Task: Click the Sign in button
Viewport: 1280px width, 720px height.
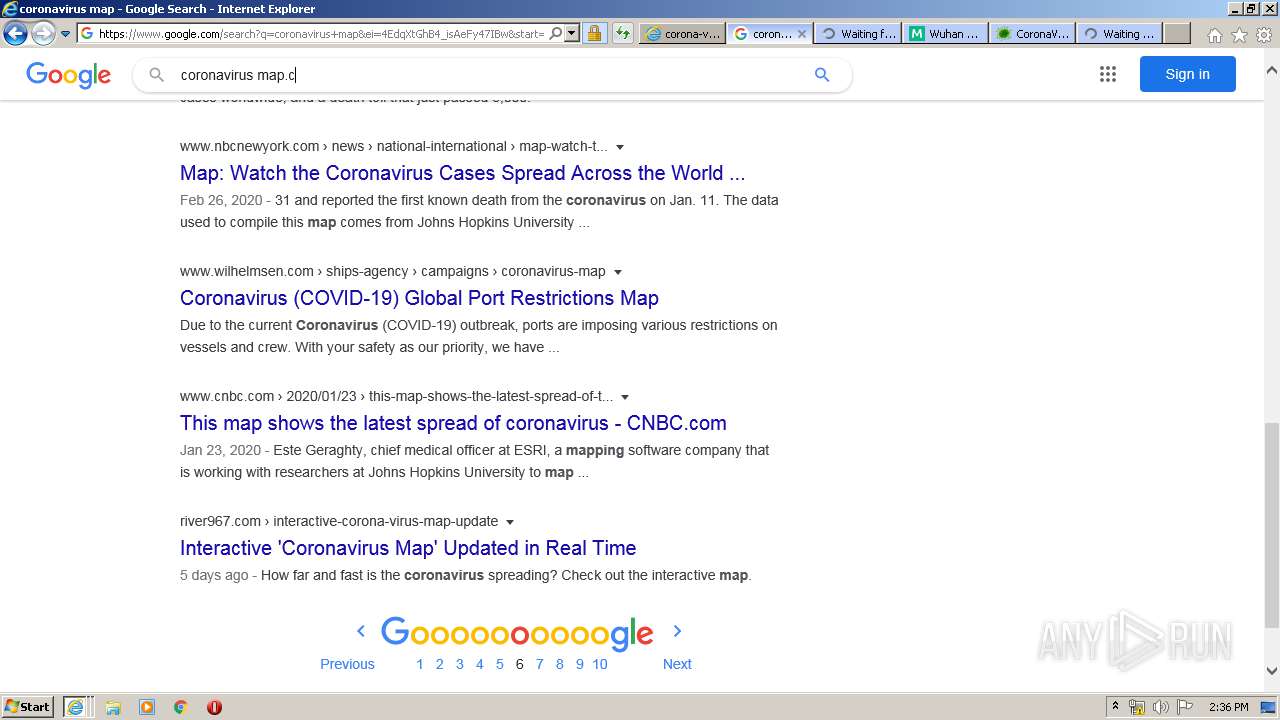Action: coord(1187,74)
